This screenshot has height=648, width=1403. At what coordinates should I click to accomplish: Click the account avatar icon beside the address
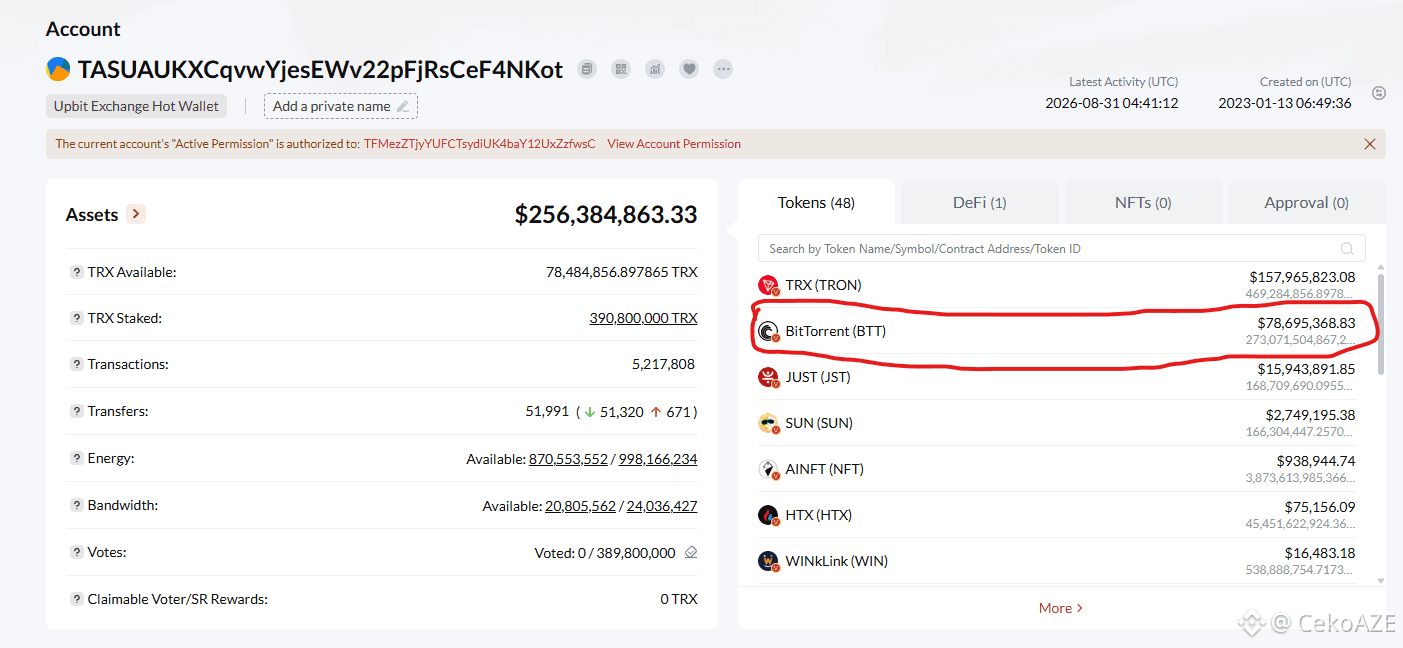(x=58, y=69)
